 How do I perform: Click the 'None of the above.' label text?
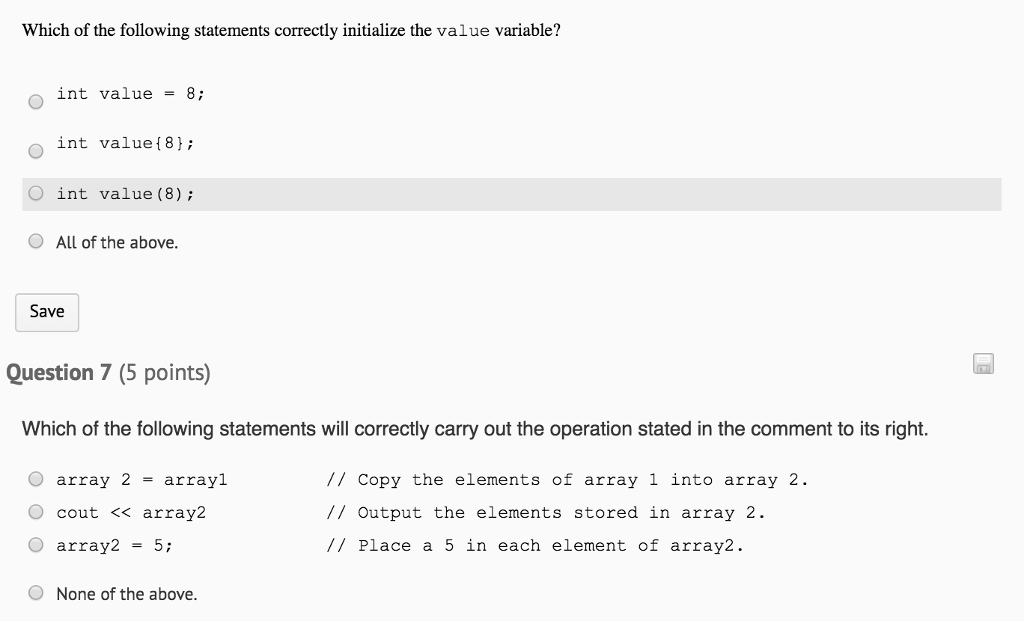pyautogui.click(x=125, y=593)
